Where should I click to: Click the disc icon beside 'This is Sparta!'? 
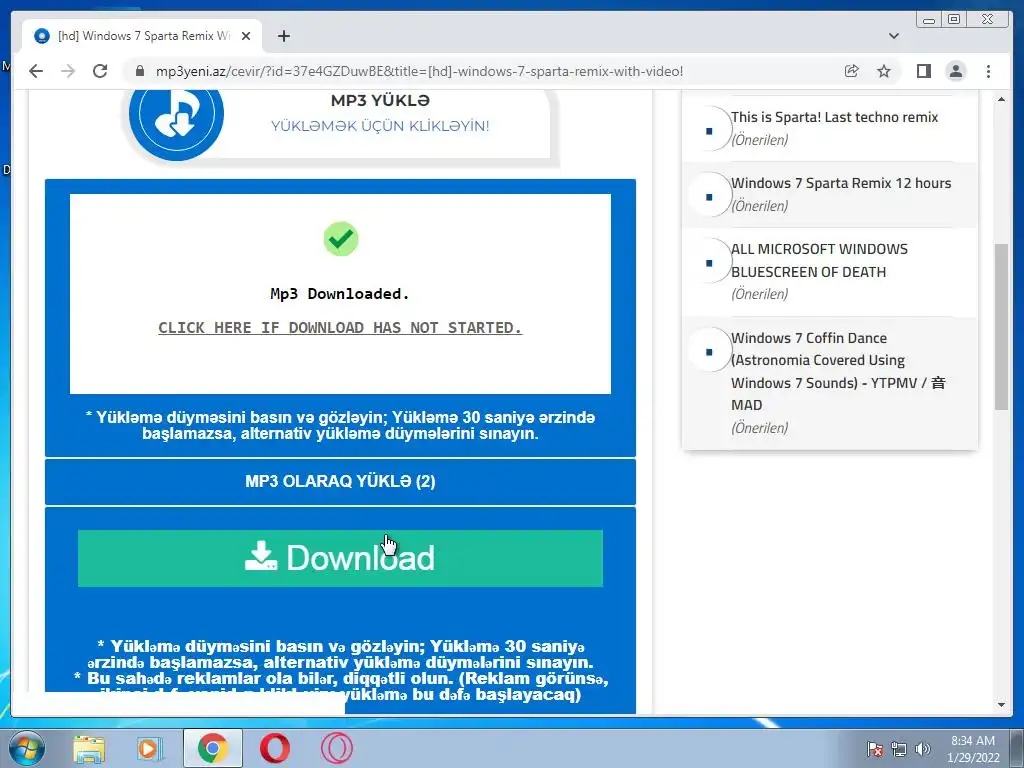coord(709,129)
